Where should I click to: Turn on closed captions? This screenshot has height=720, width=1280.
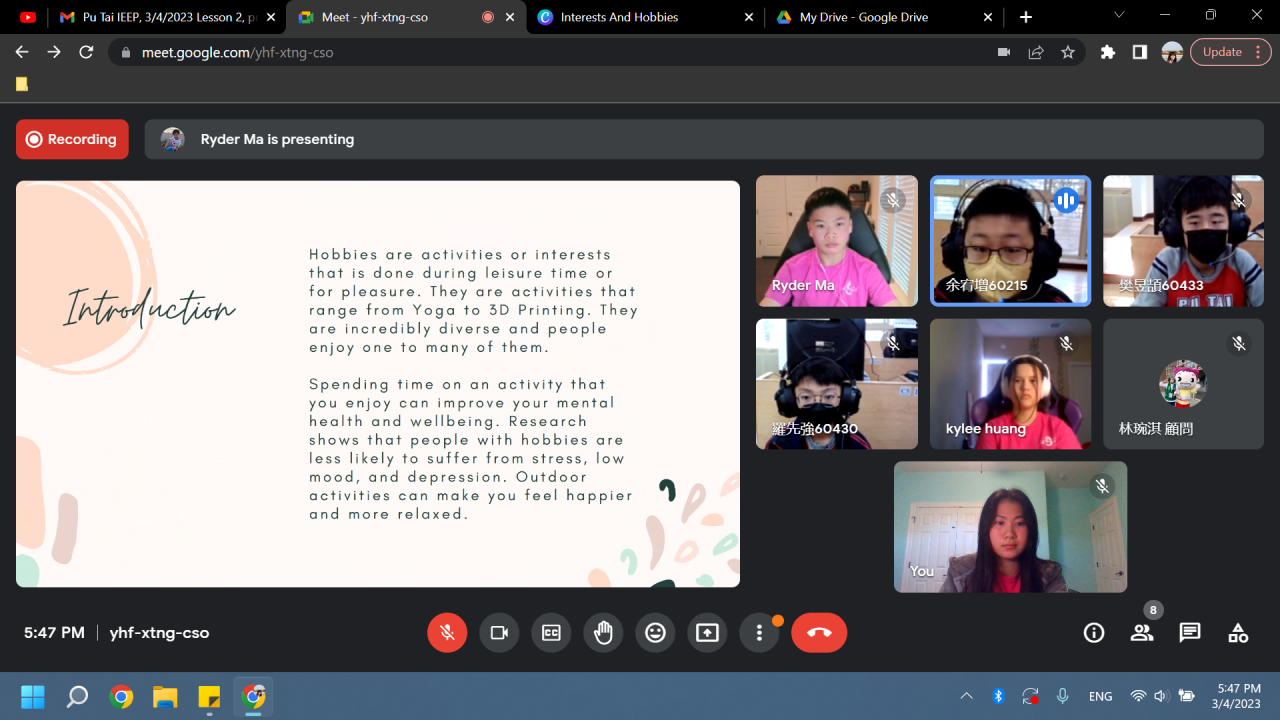(551, 633)
